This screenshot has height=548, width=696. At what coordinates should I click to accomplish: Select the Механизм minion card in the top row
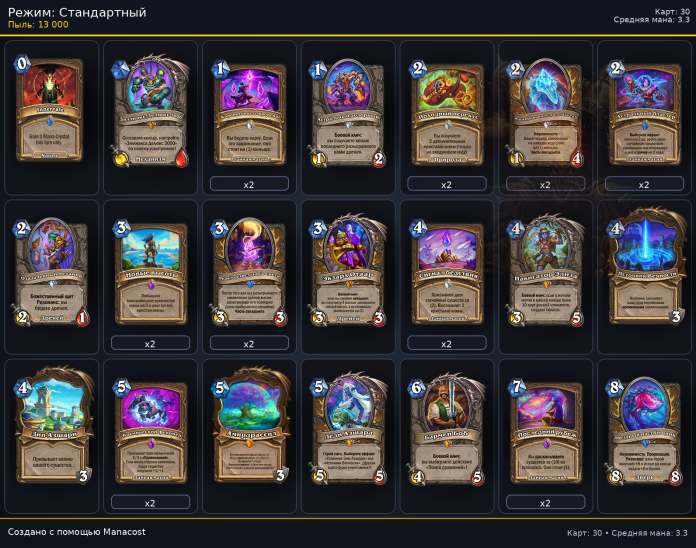150,111
